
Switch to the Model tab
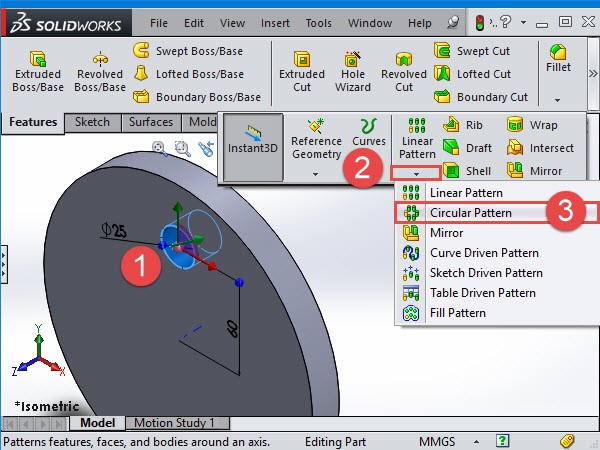pyautogui.click(x=98, y=423)
